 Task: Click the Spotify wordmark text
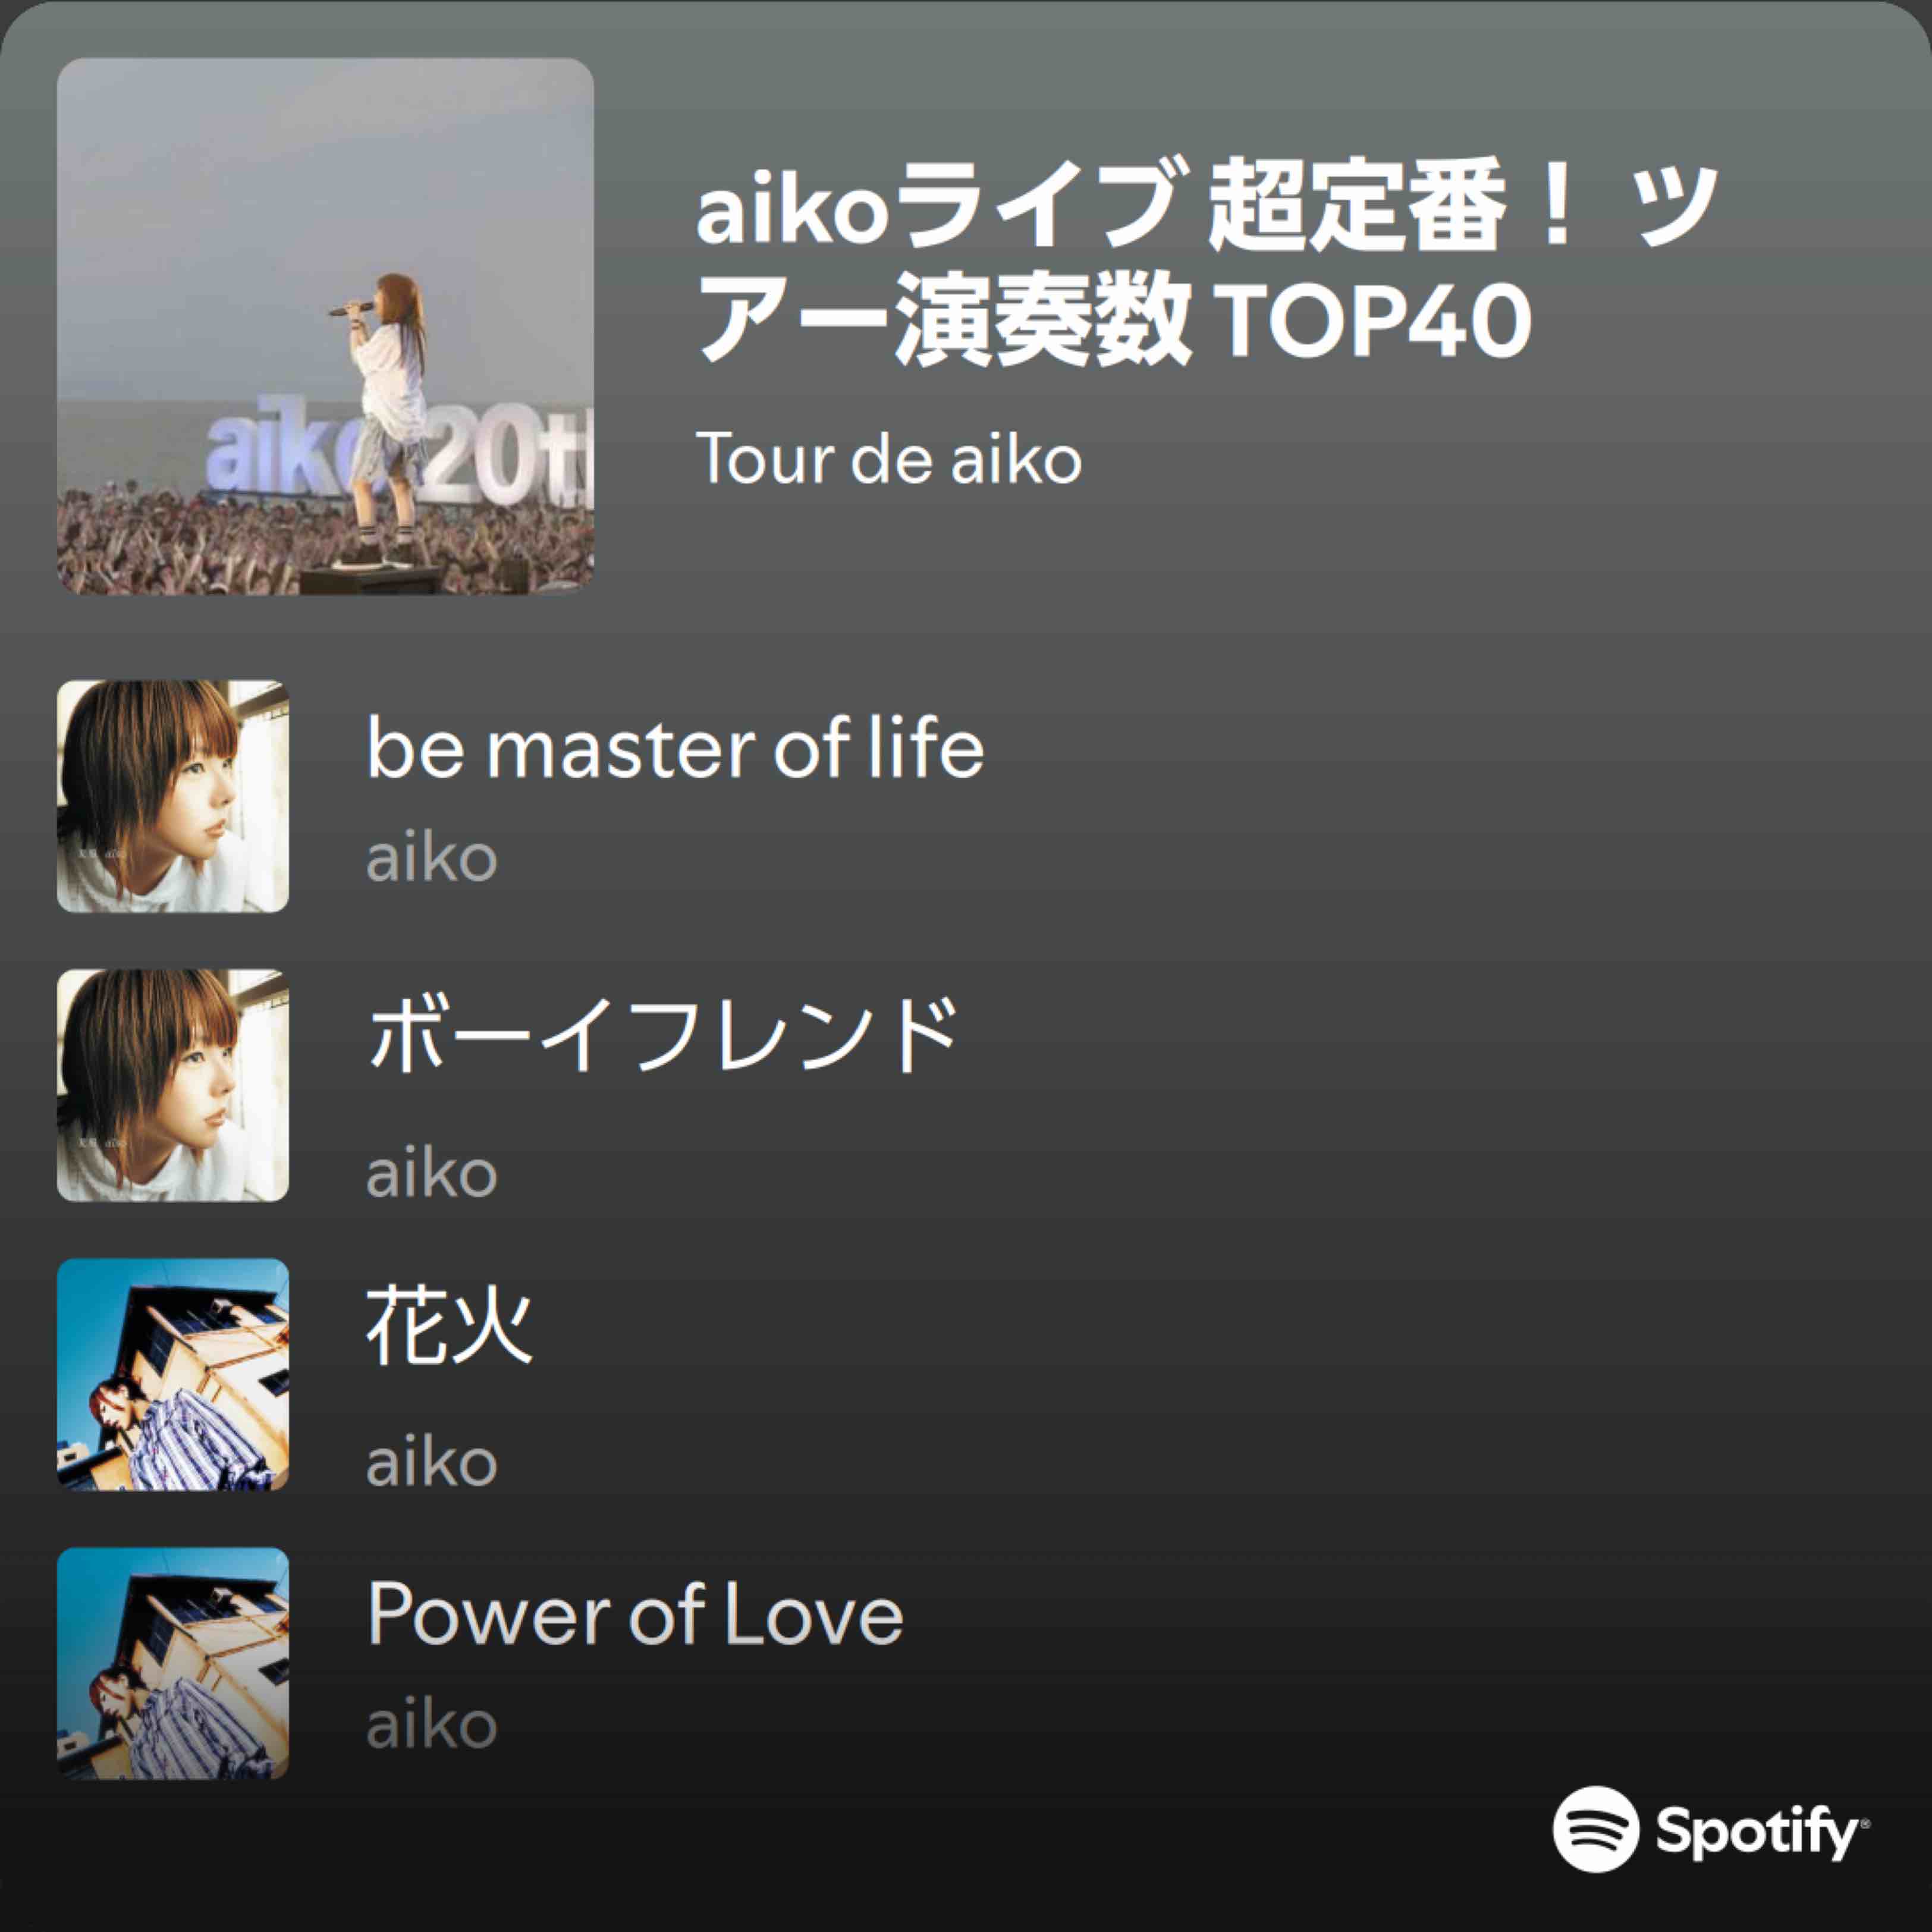click(1757, 1831)
